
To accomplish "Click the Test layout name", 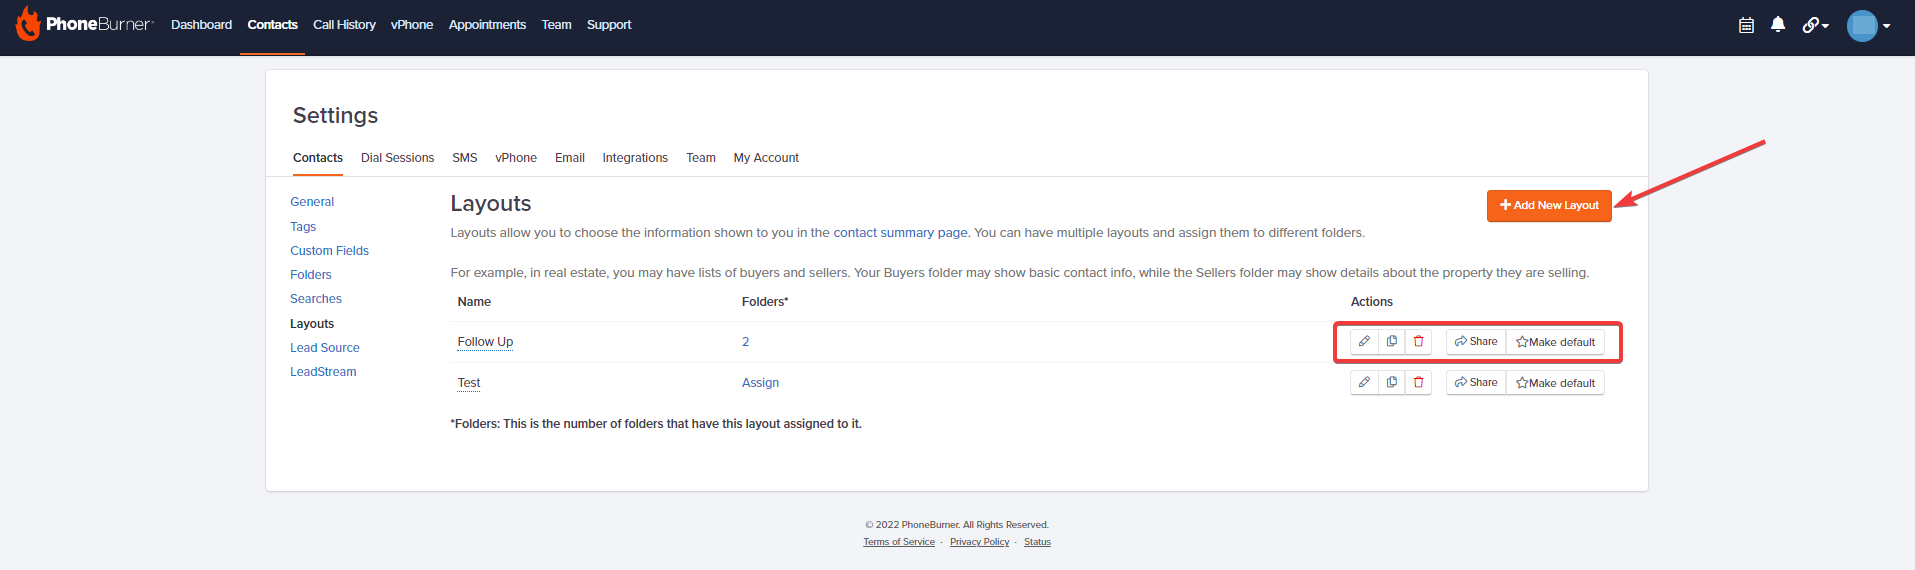I will click(x=469, y=383).
